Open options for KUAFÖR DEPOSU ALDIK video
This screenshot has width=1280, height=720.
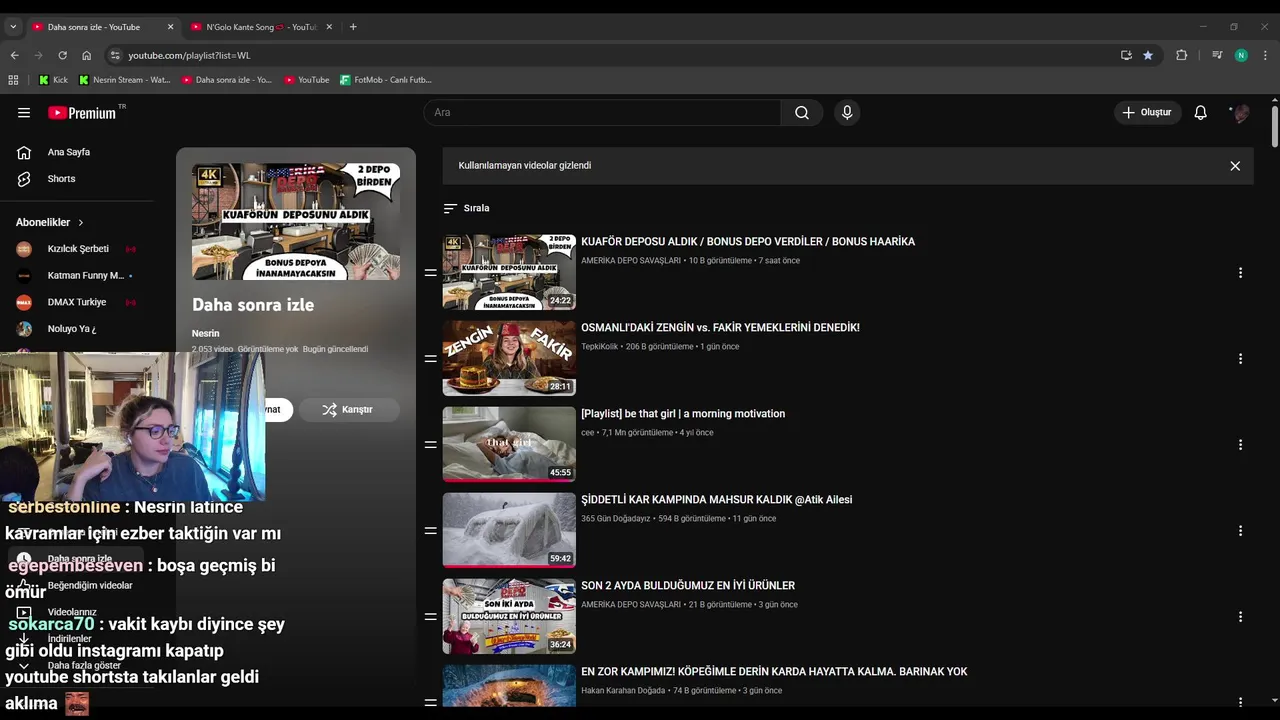click(x=1240, y=273)
